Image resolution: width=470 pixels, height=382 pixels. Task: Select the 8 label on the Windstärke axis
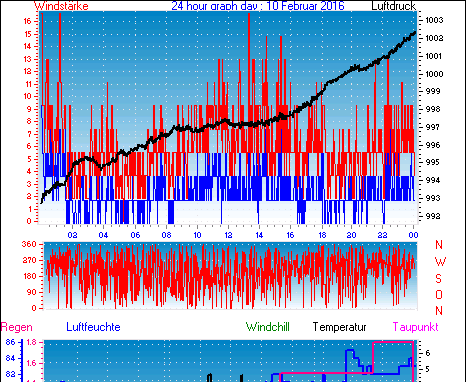(29, 121)
